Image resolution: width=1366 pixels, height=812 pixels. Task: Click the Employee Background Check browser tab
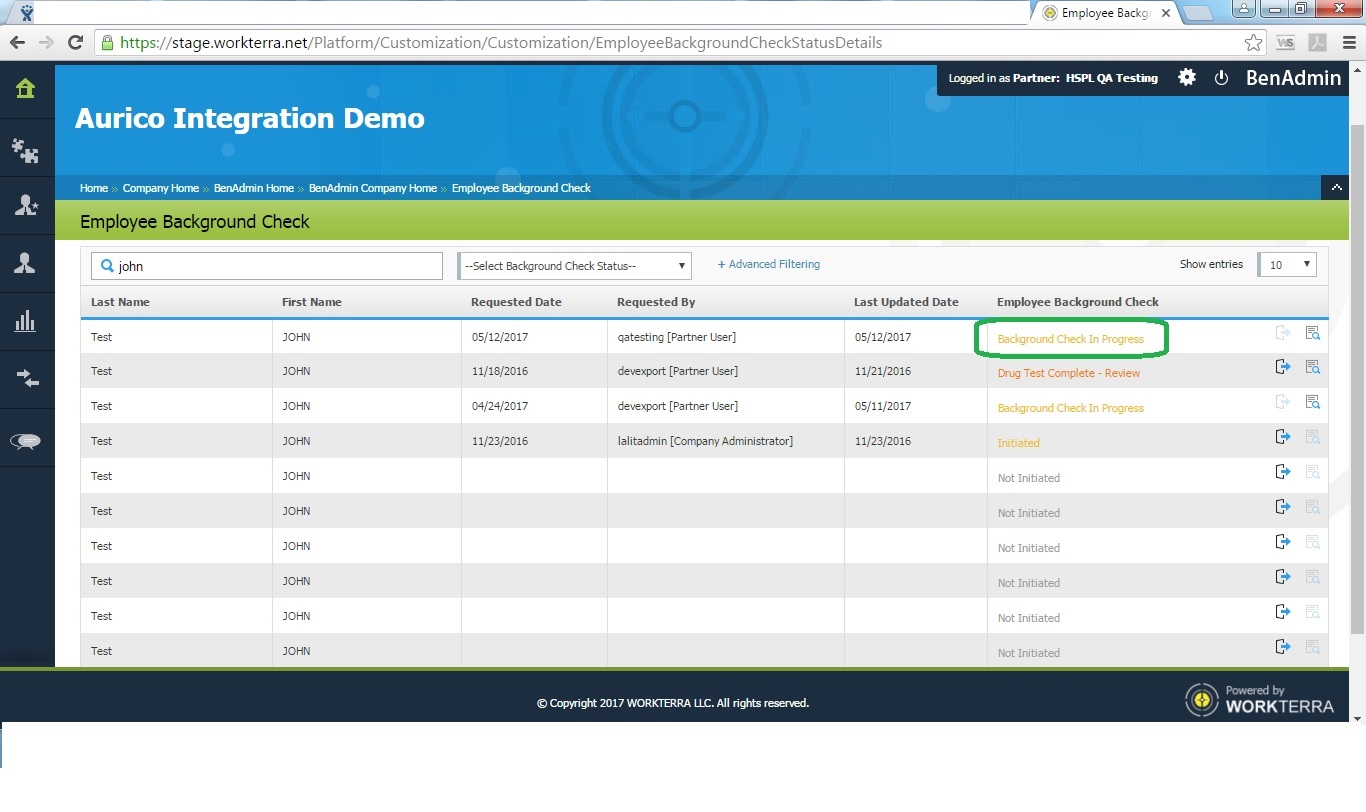click(1107, 13)
